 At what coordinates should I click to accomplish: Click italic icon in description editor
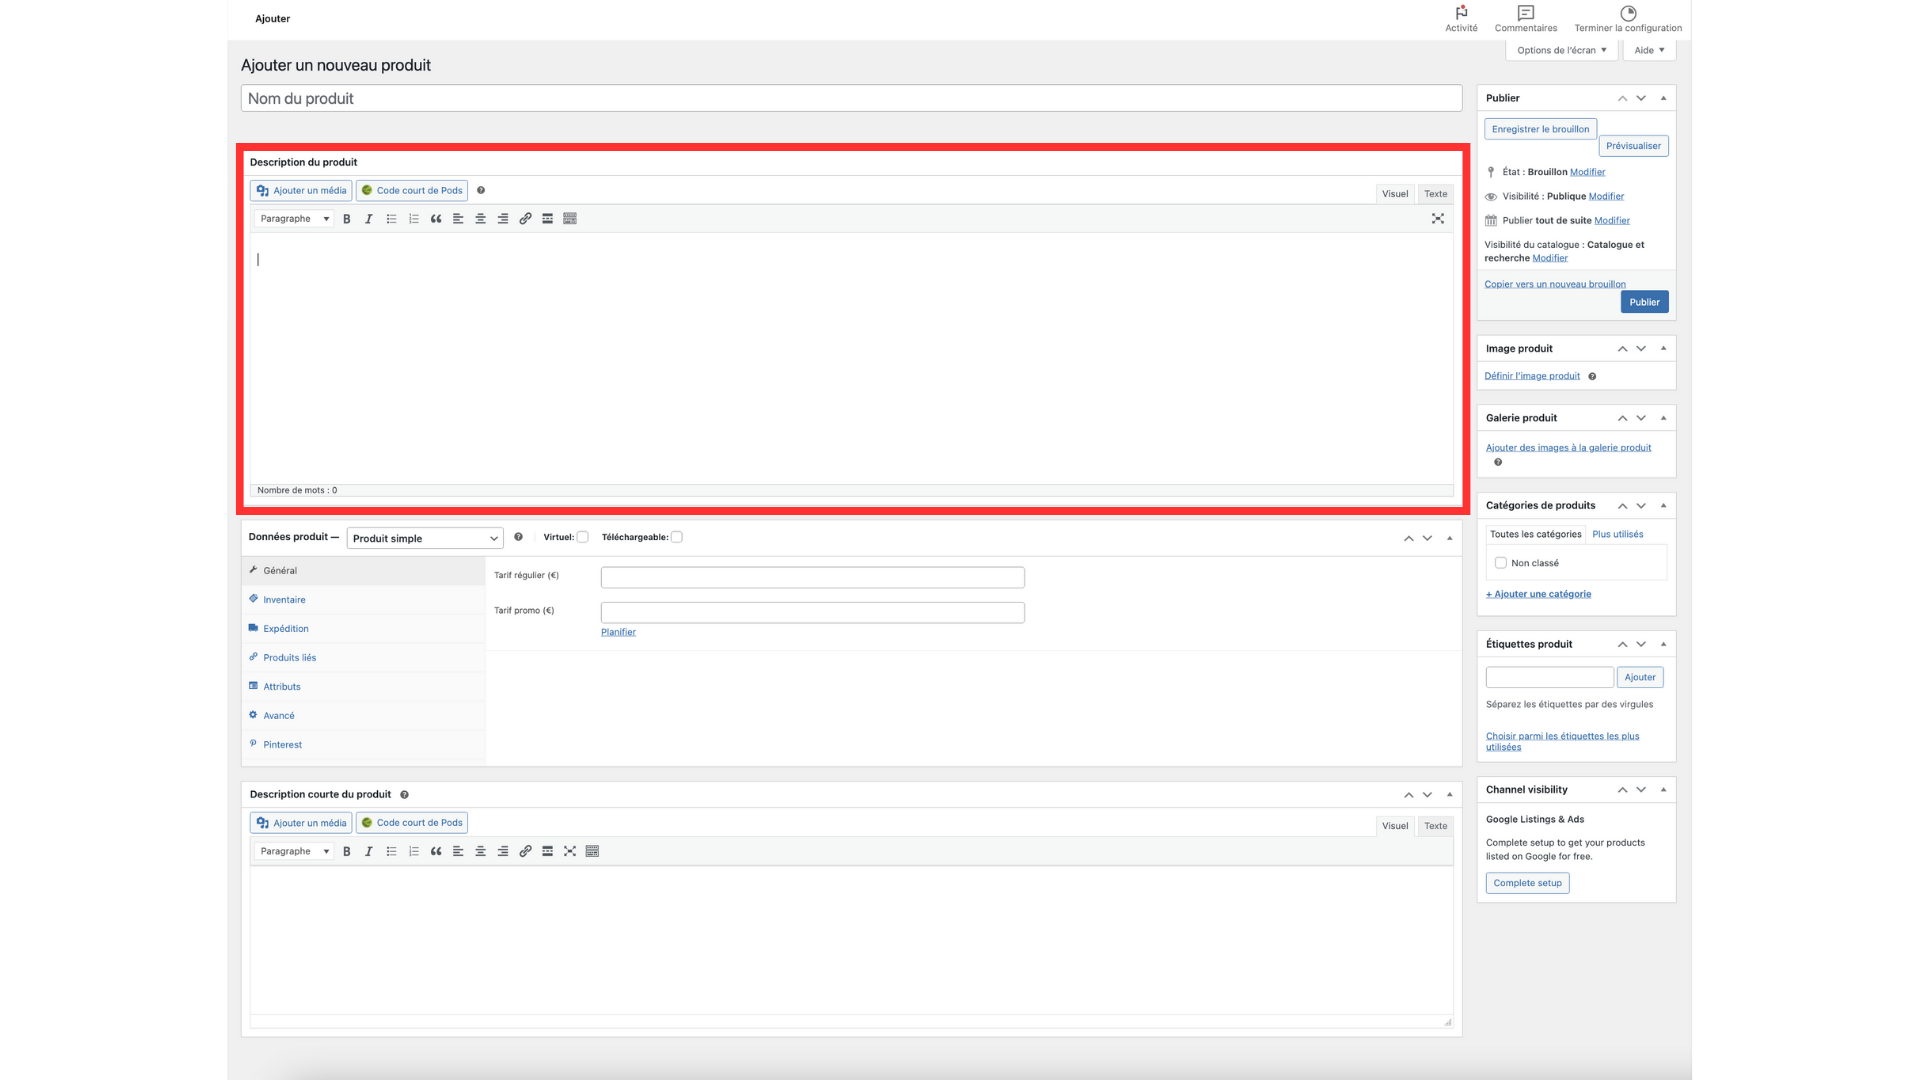tap(369, 219)
